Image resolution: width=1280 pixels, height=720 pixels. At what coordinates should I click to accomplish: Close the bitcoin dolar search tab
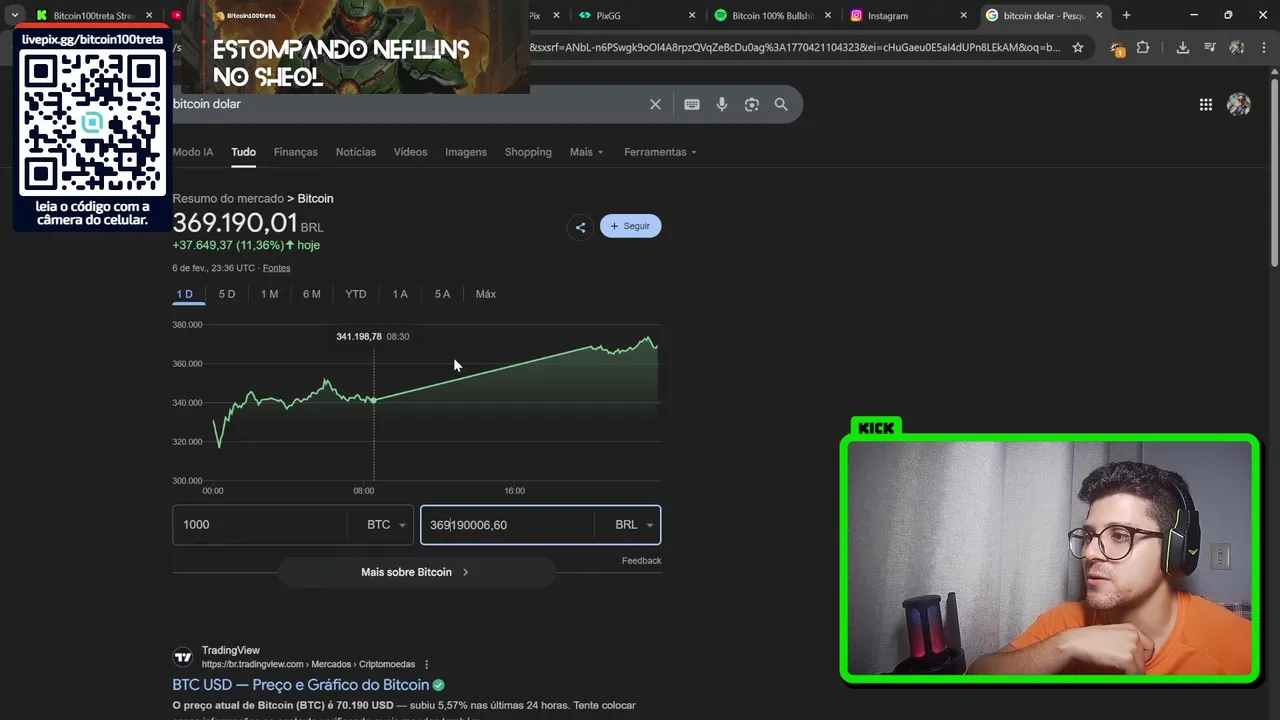(x=1100, y=15)
